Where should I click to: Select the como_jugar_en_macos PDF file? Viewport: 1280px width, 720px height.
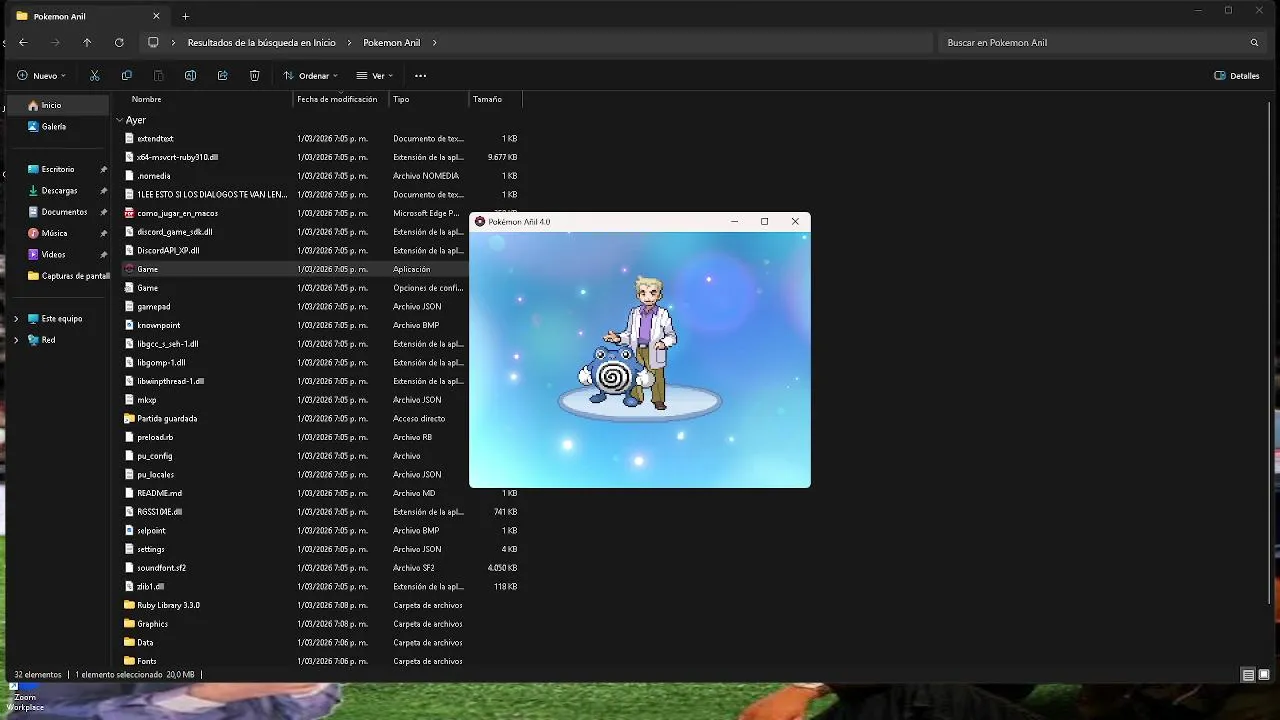click(177, 213)
